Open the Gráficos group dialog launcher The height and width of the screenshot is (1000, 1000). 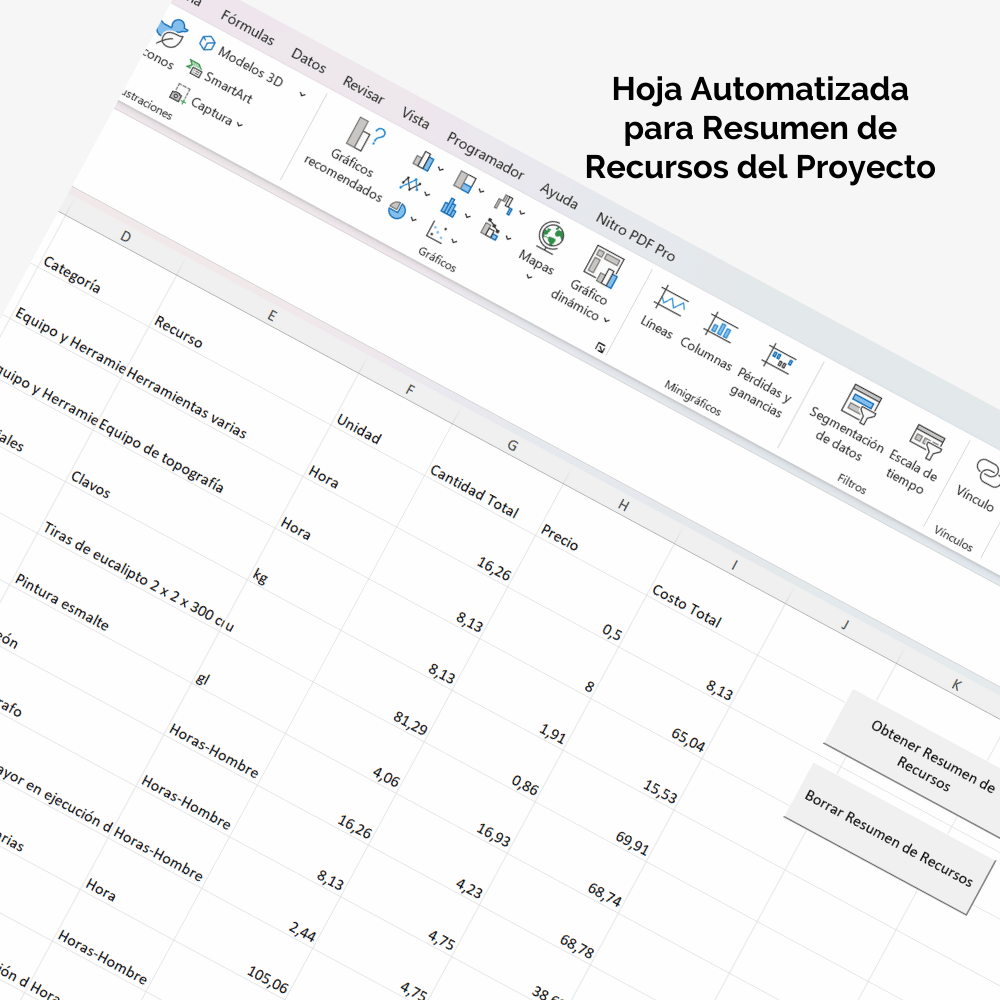600,346
